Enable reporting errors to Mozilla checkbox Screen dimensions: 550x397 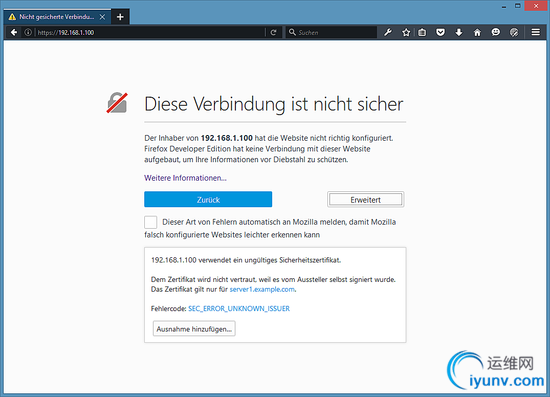tap(150, 222)
